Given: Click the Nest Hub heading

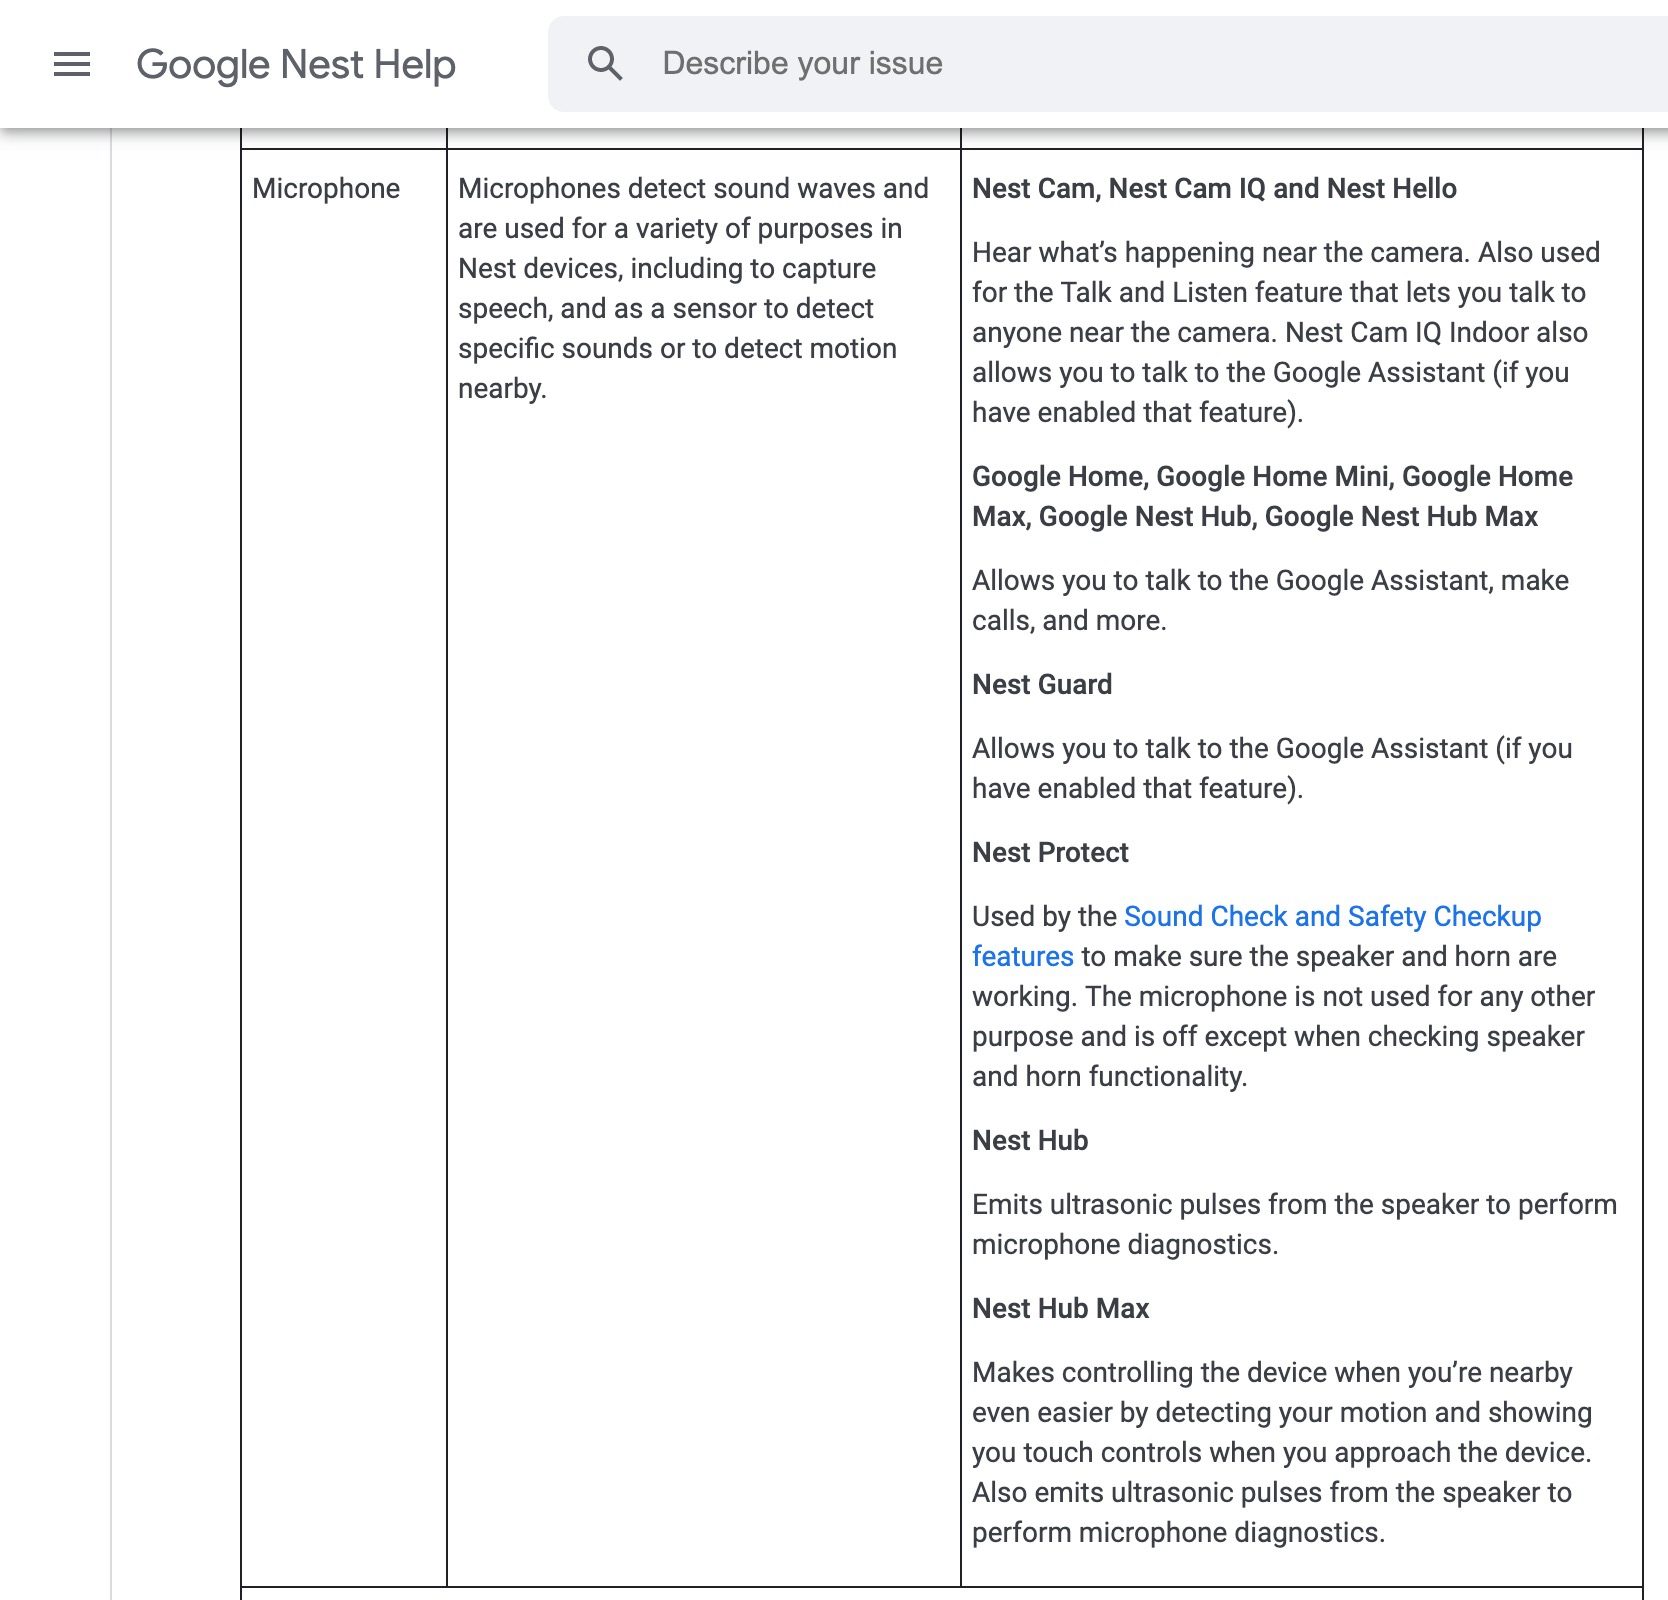Looking at the screenshot, I should [x=1030, y=1140].
